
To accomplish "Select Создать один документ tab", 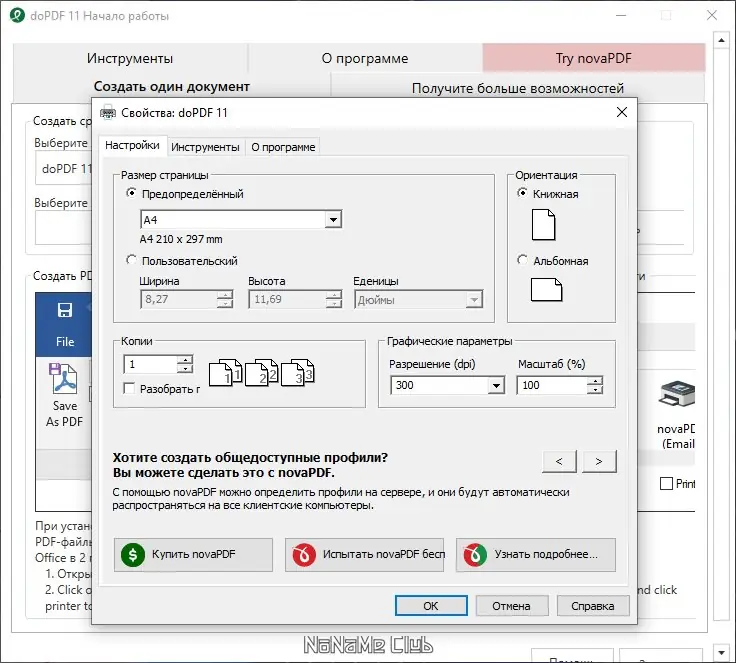I will click(x=172, y=86).
